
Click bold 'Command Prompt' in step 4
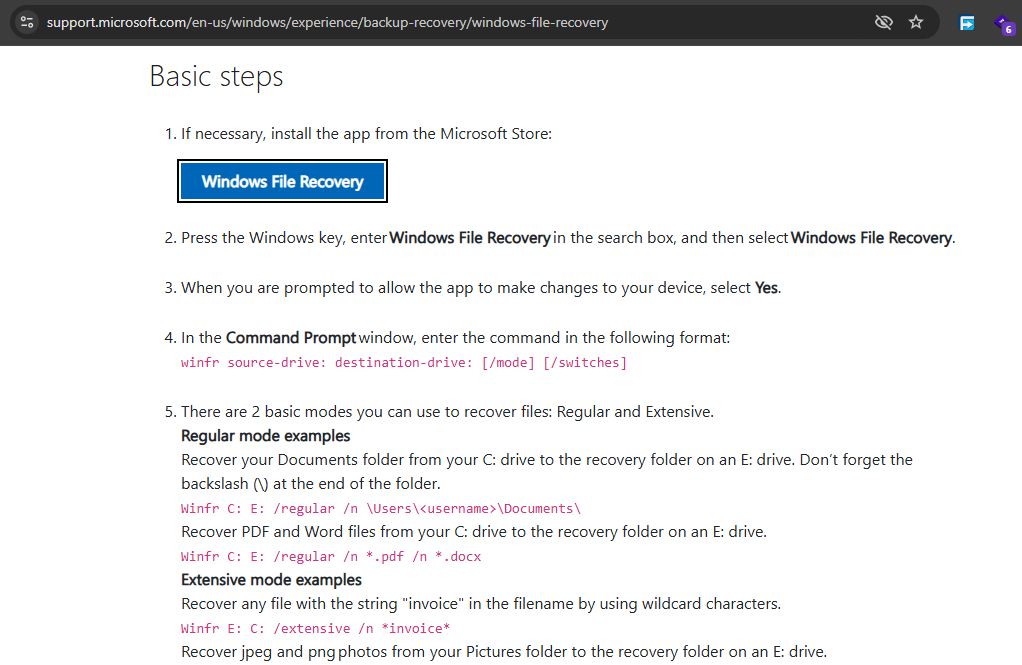coord(291,338)
